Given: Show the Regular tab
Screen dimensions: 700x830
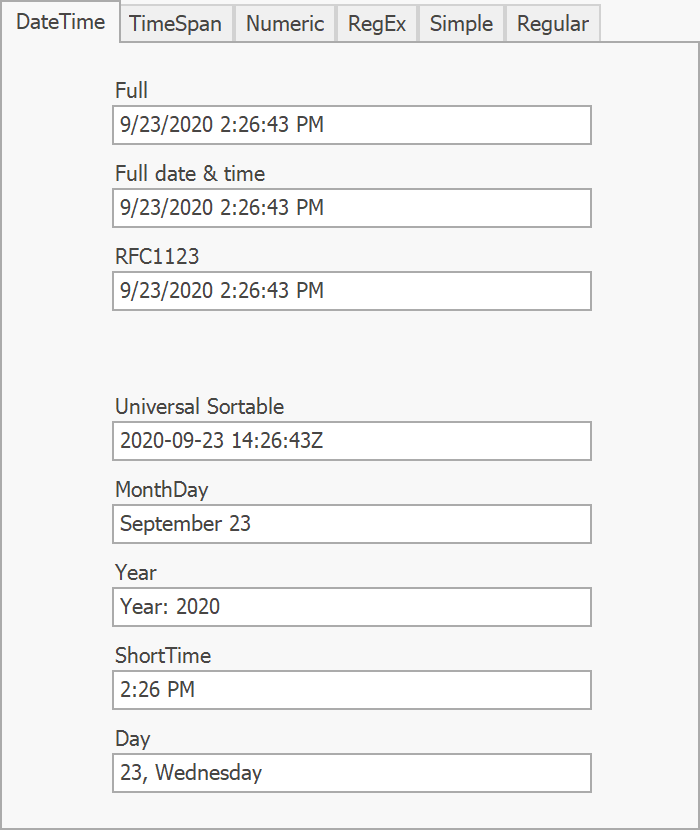Looking at the screenshot, I should click(x=552, y=24).
